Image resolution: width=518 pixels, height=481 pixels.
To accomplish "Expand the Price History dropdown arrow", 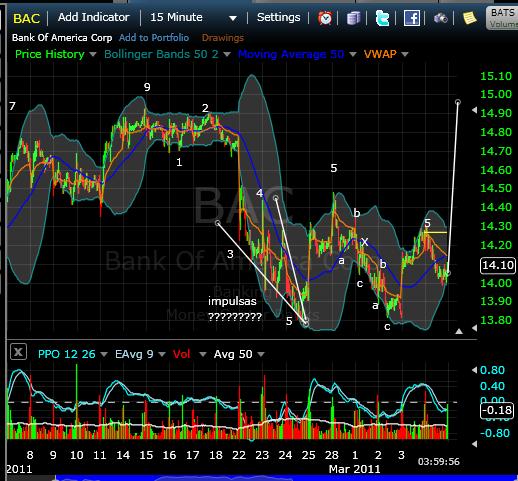I will [92, 54].
